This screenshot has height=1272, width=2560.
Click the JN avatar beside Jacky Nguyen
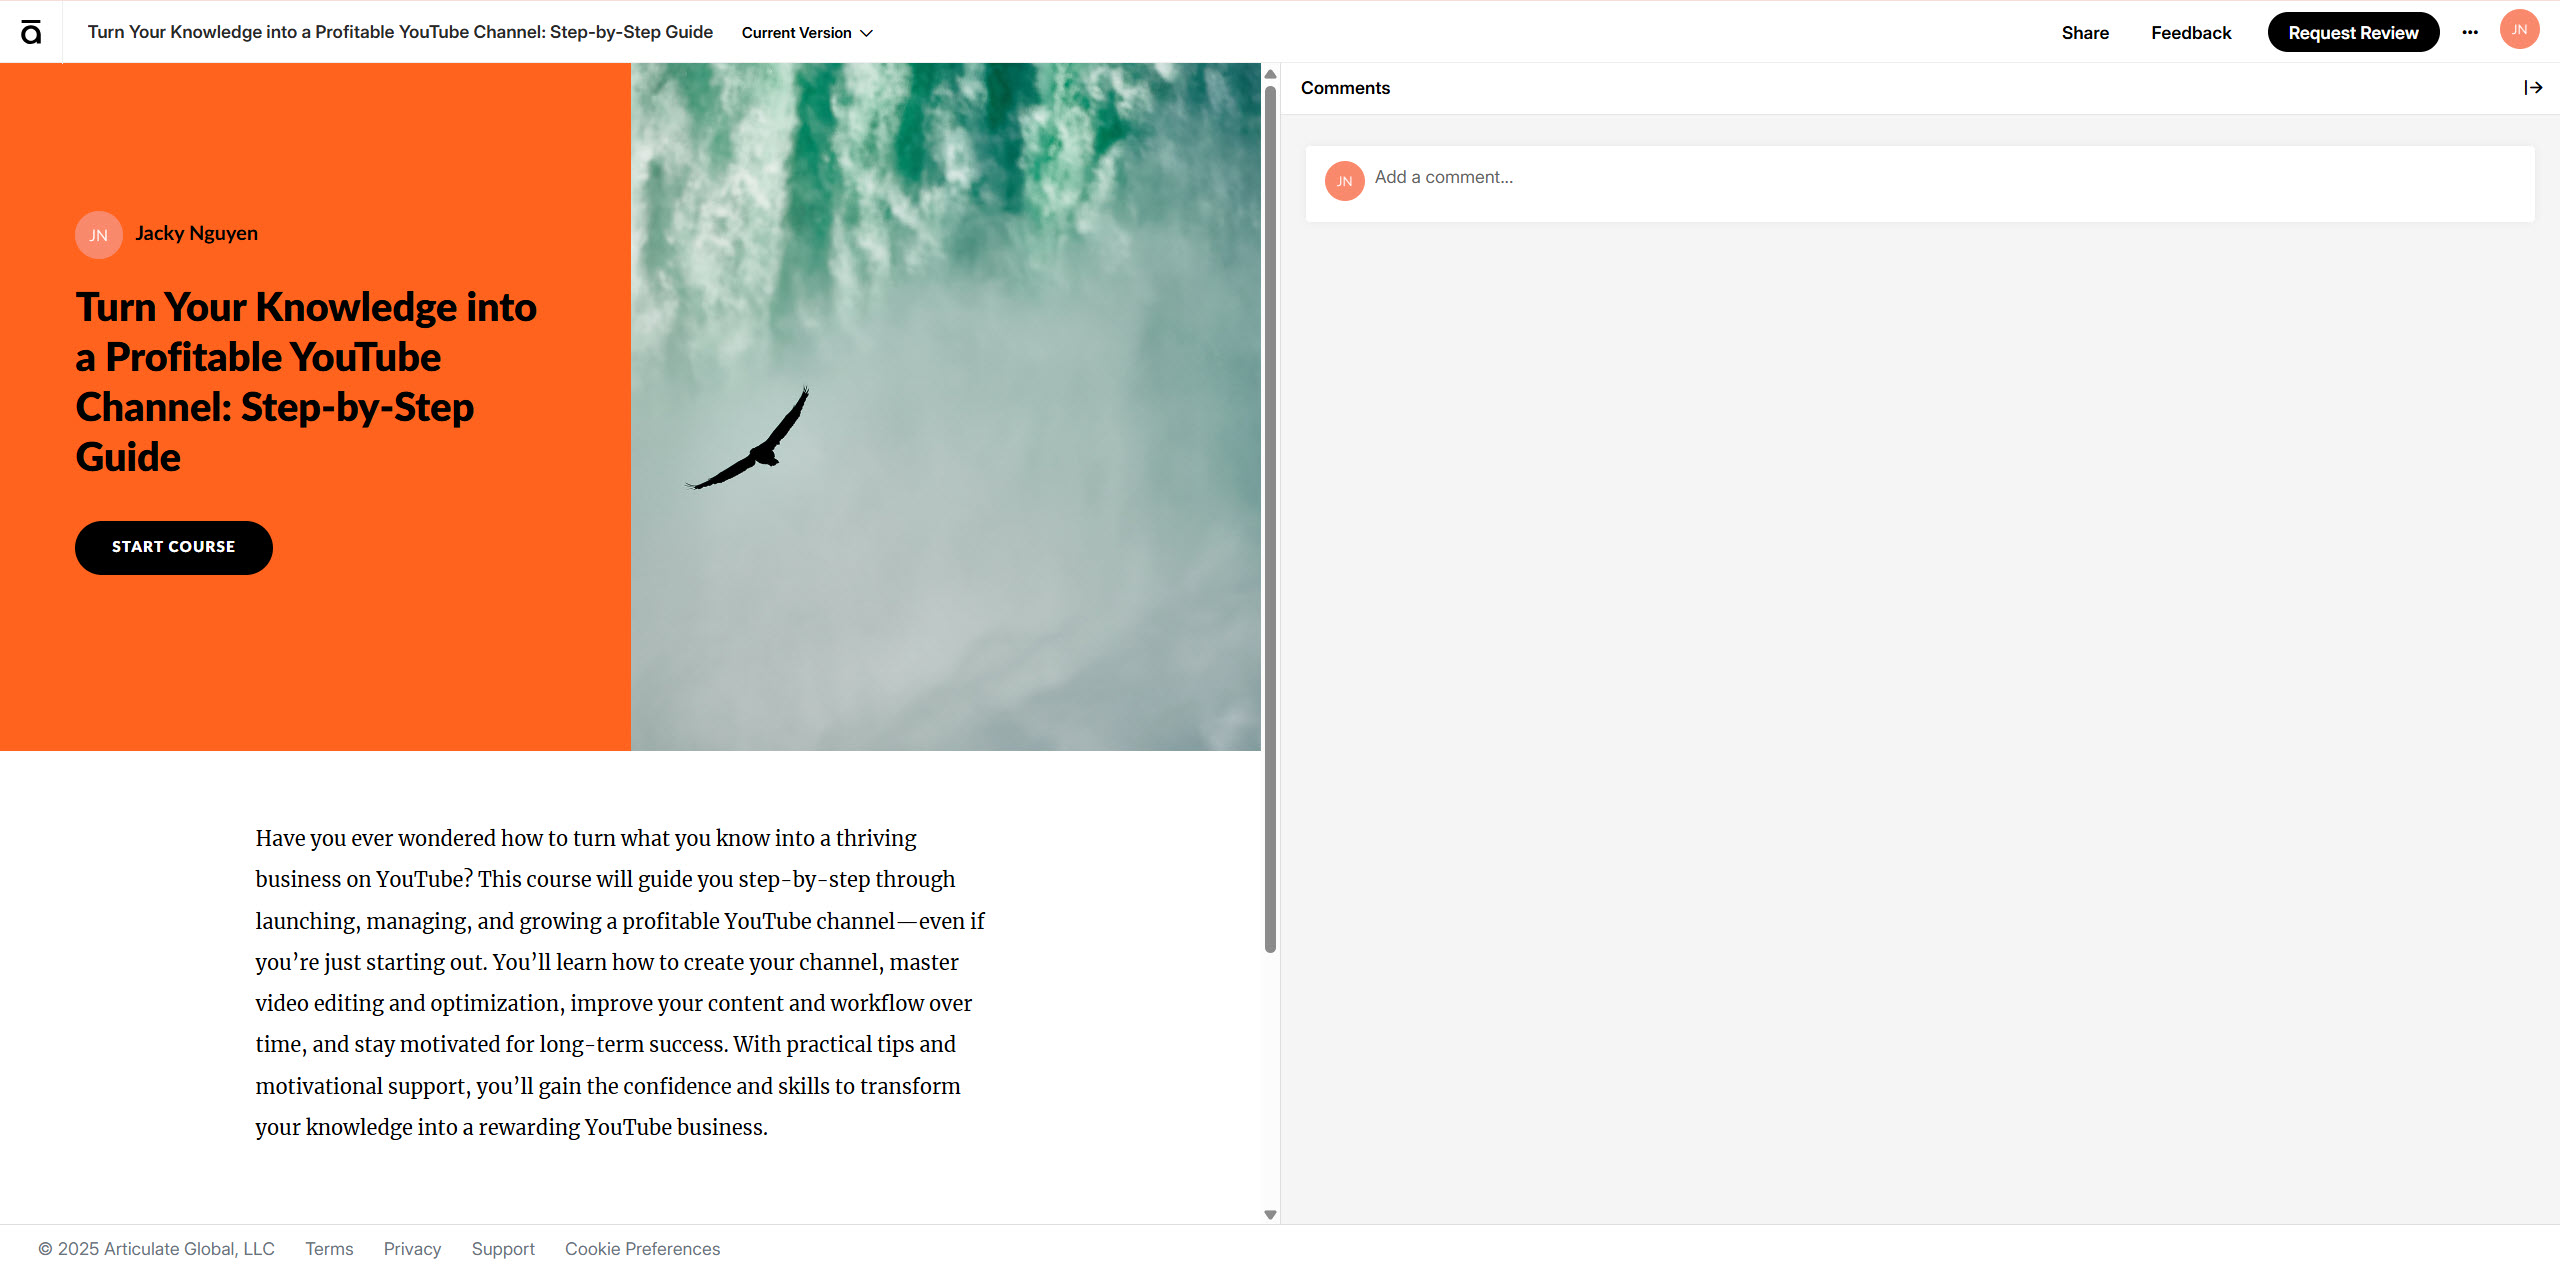(x=99, y=235)
